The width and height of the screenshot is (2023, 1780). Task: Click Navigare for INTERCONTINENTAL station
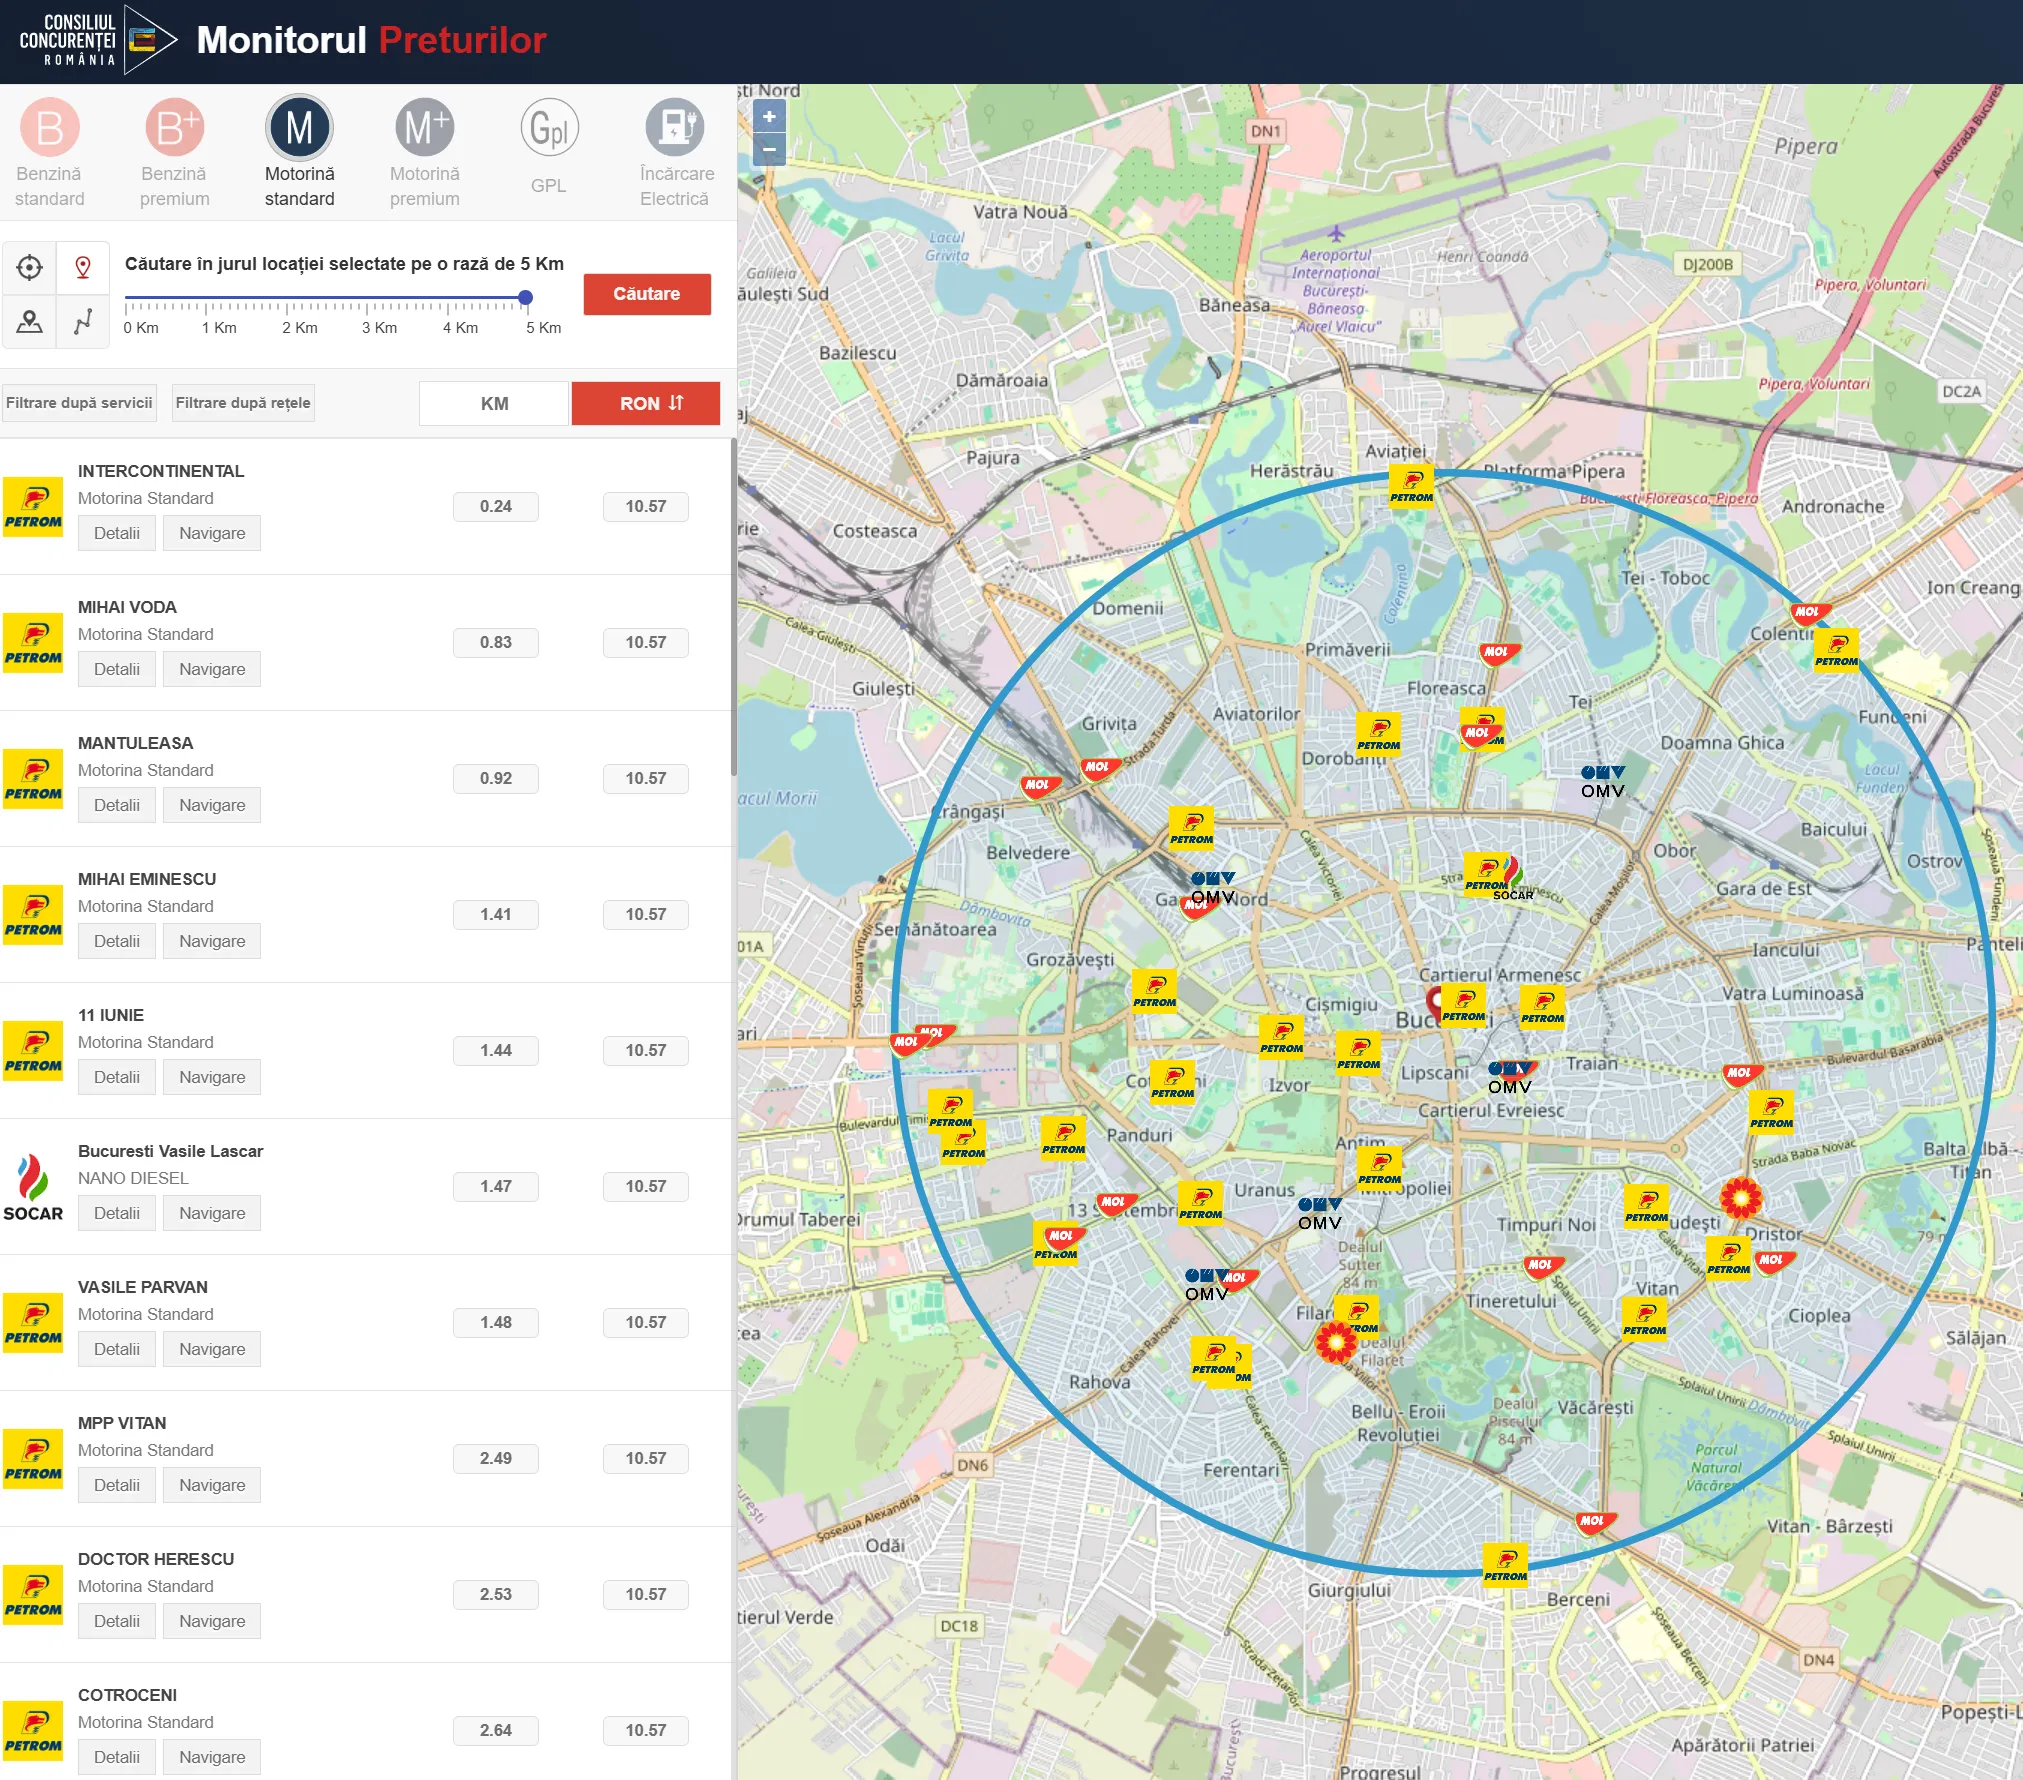(212, 533)
